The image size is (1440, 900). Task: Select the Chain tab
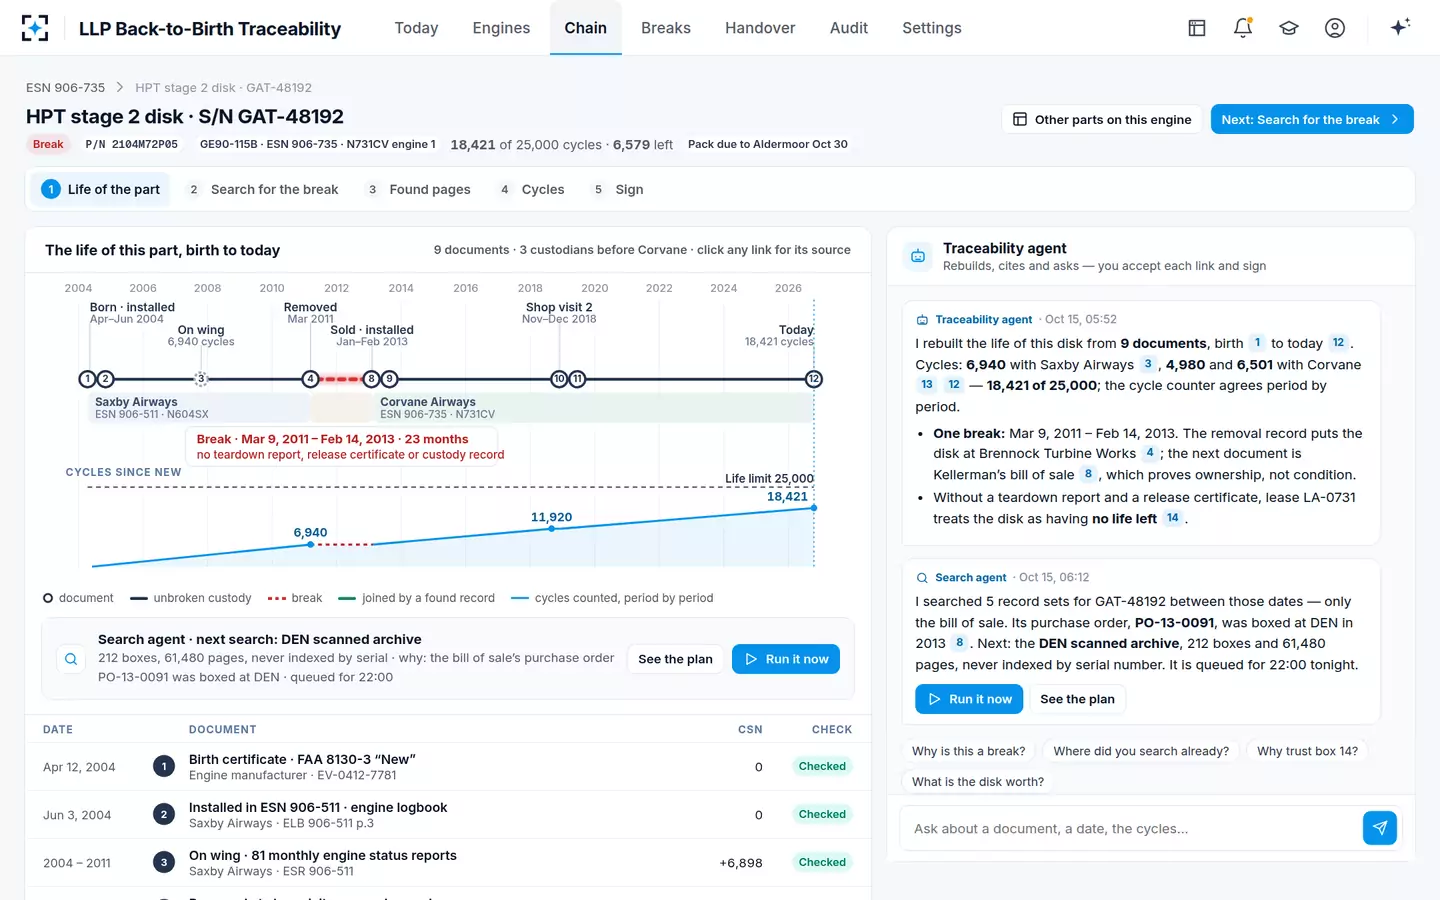(x=585, y=28)
